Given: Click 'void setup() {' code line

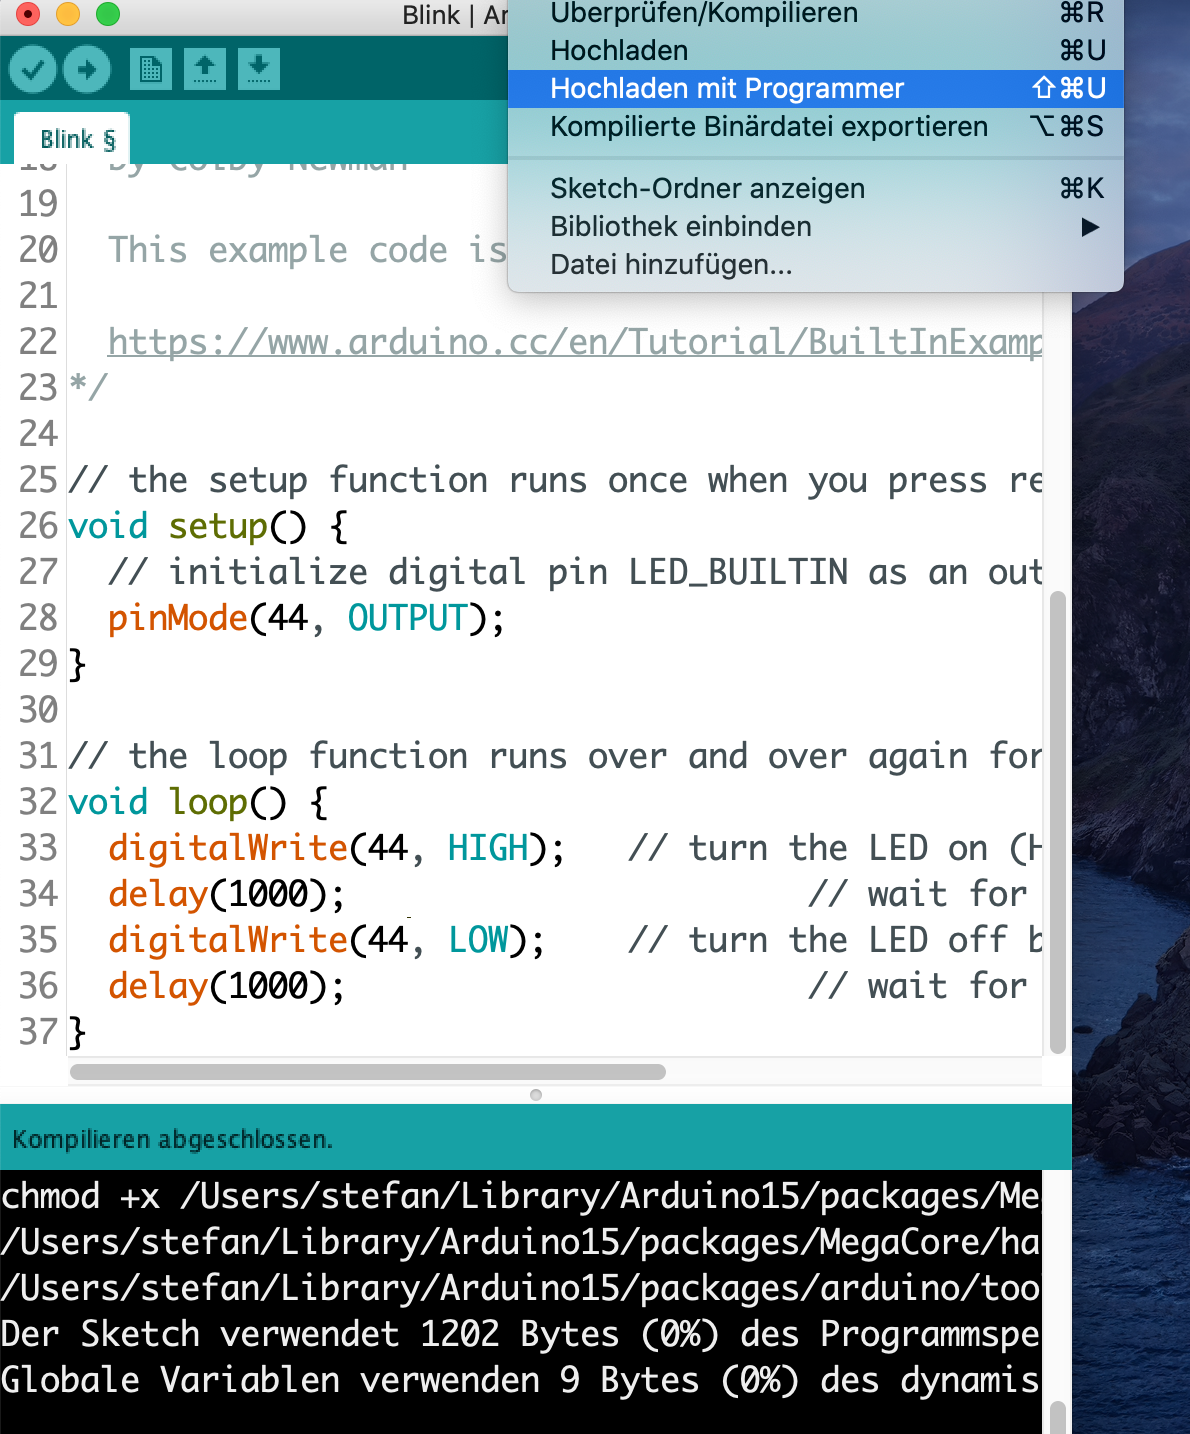Looking at the screenshot, I should [x=208, y=526].
